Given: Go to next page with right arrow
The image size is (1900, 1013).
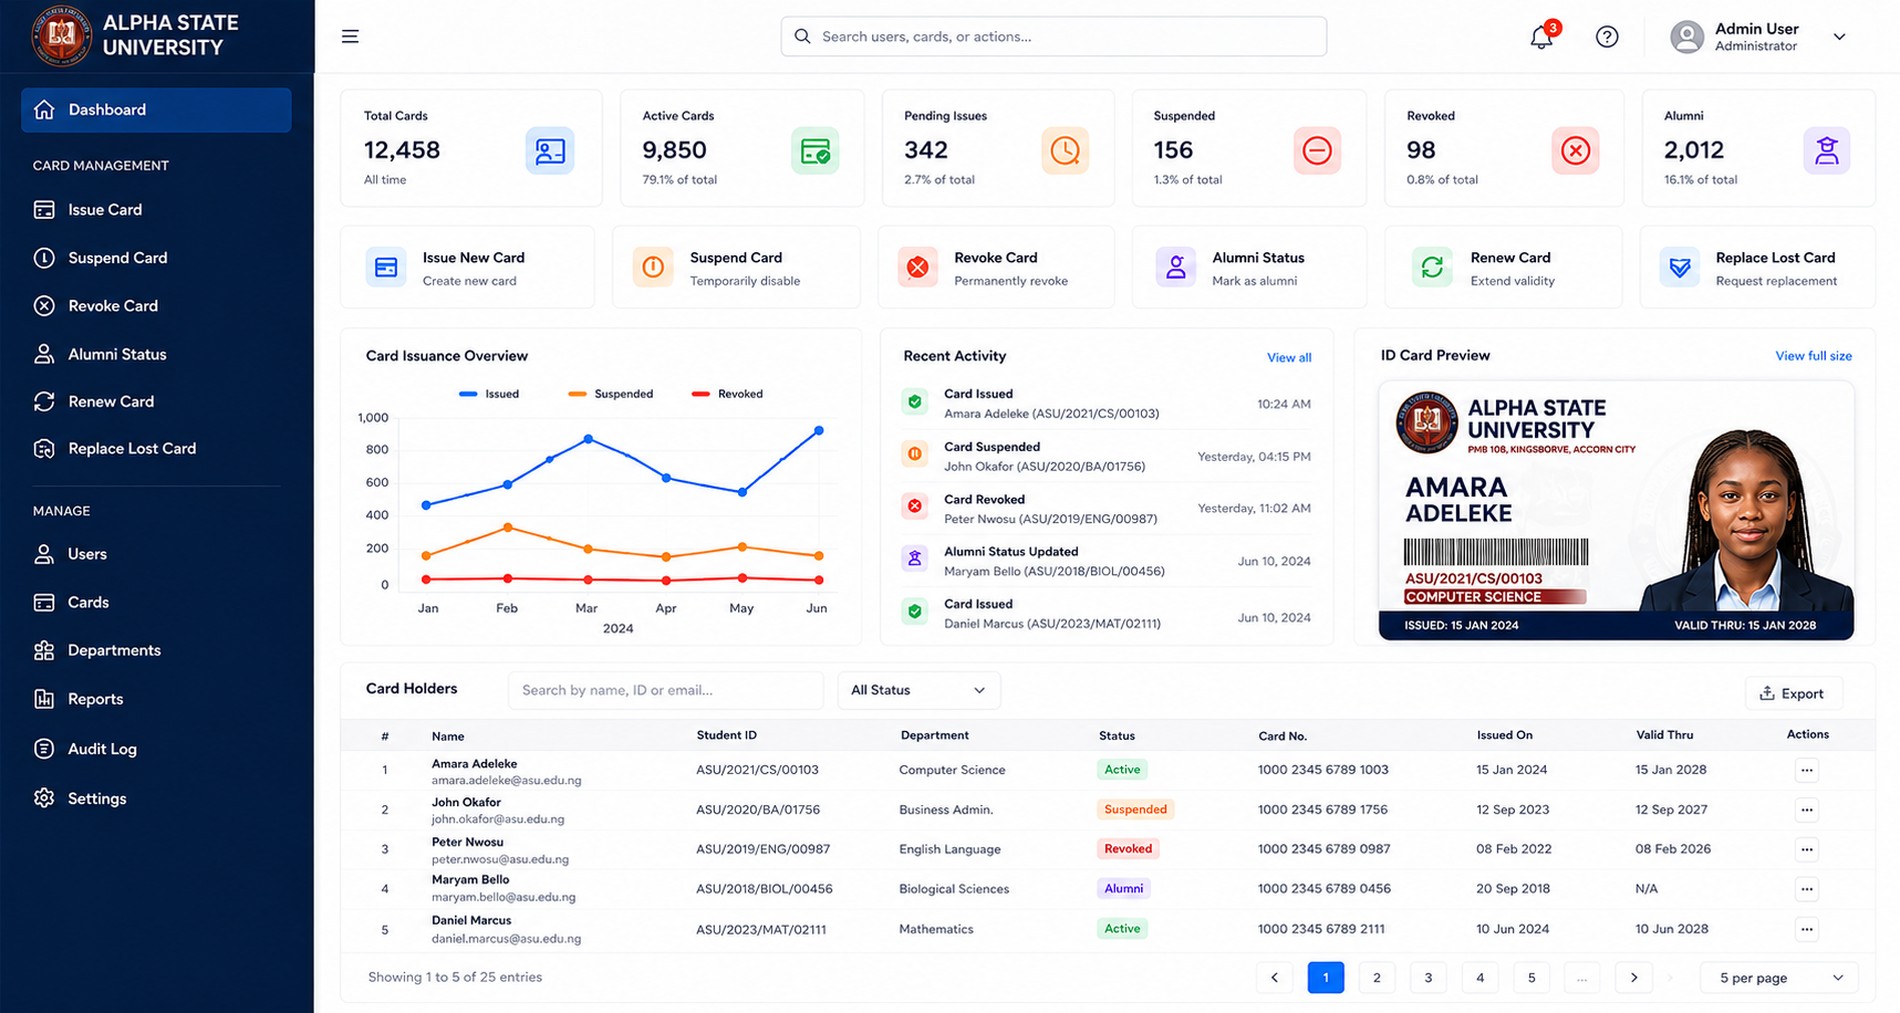Looking at the screenshot, I should (x=1634, y=978).
